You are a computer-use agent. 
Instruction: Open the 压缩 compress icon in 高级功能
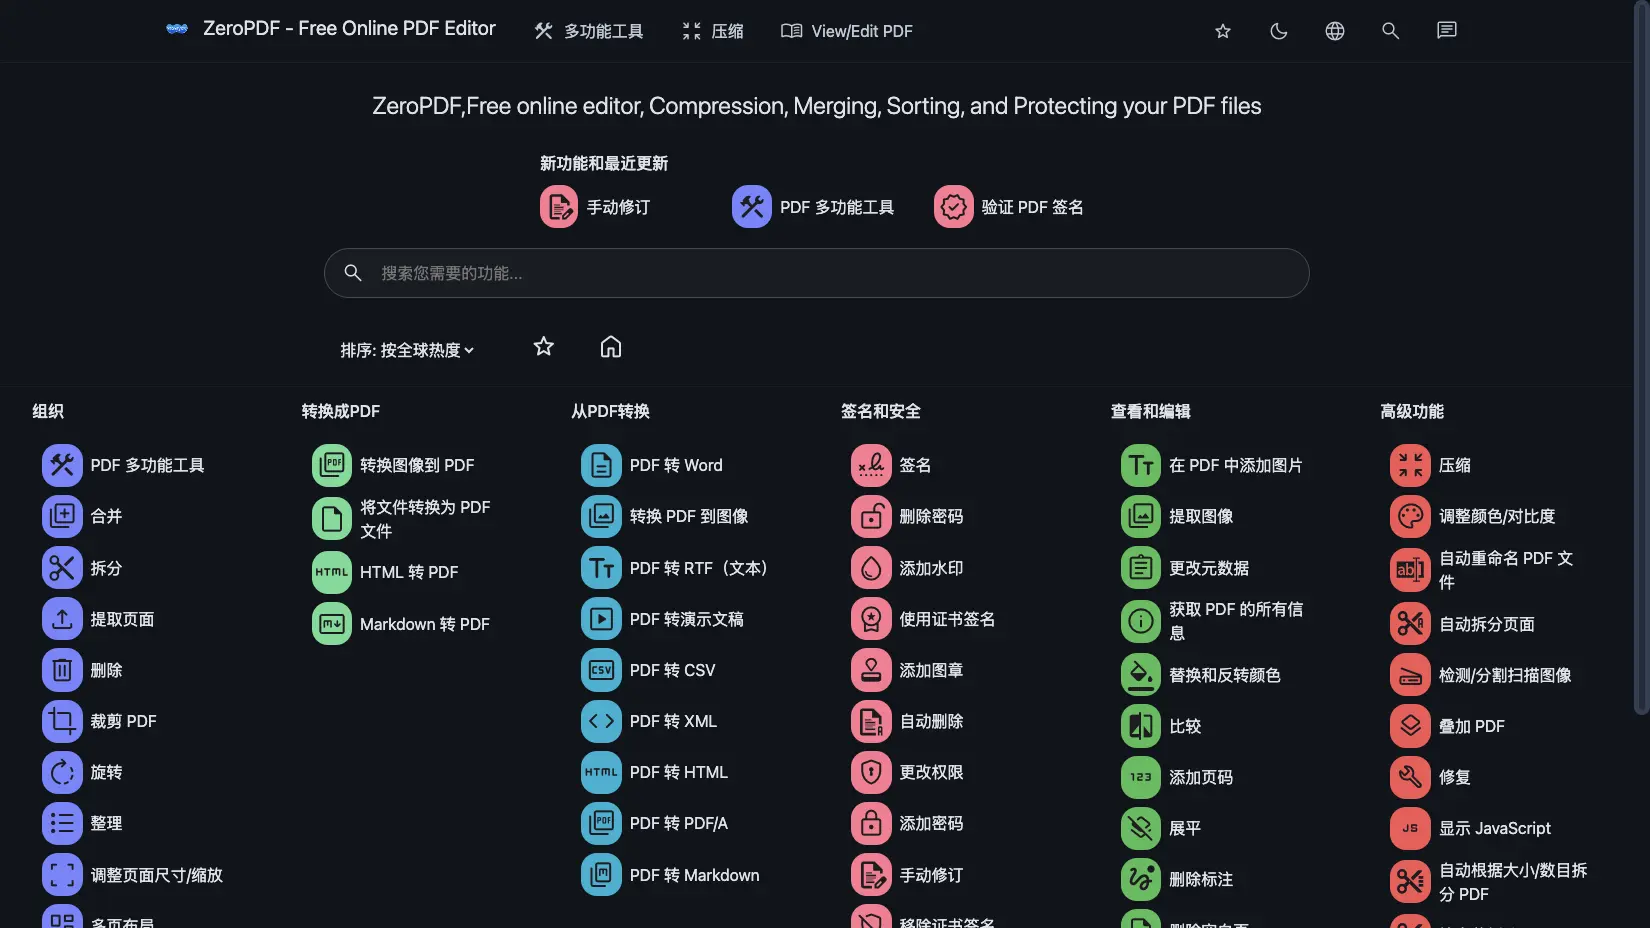[1410, 465]
